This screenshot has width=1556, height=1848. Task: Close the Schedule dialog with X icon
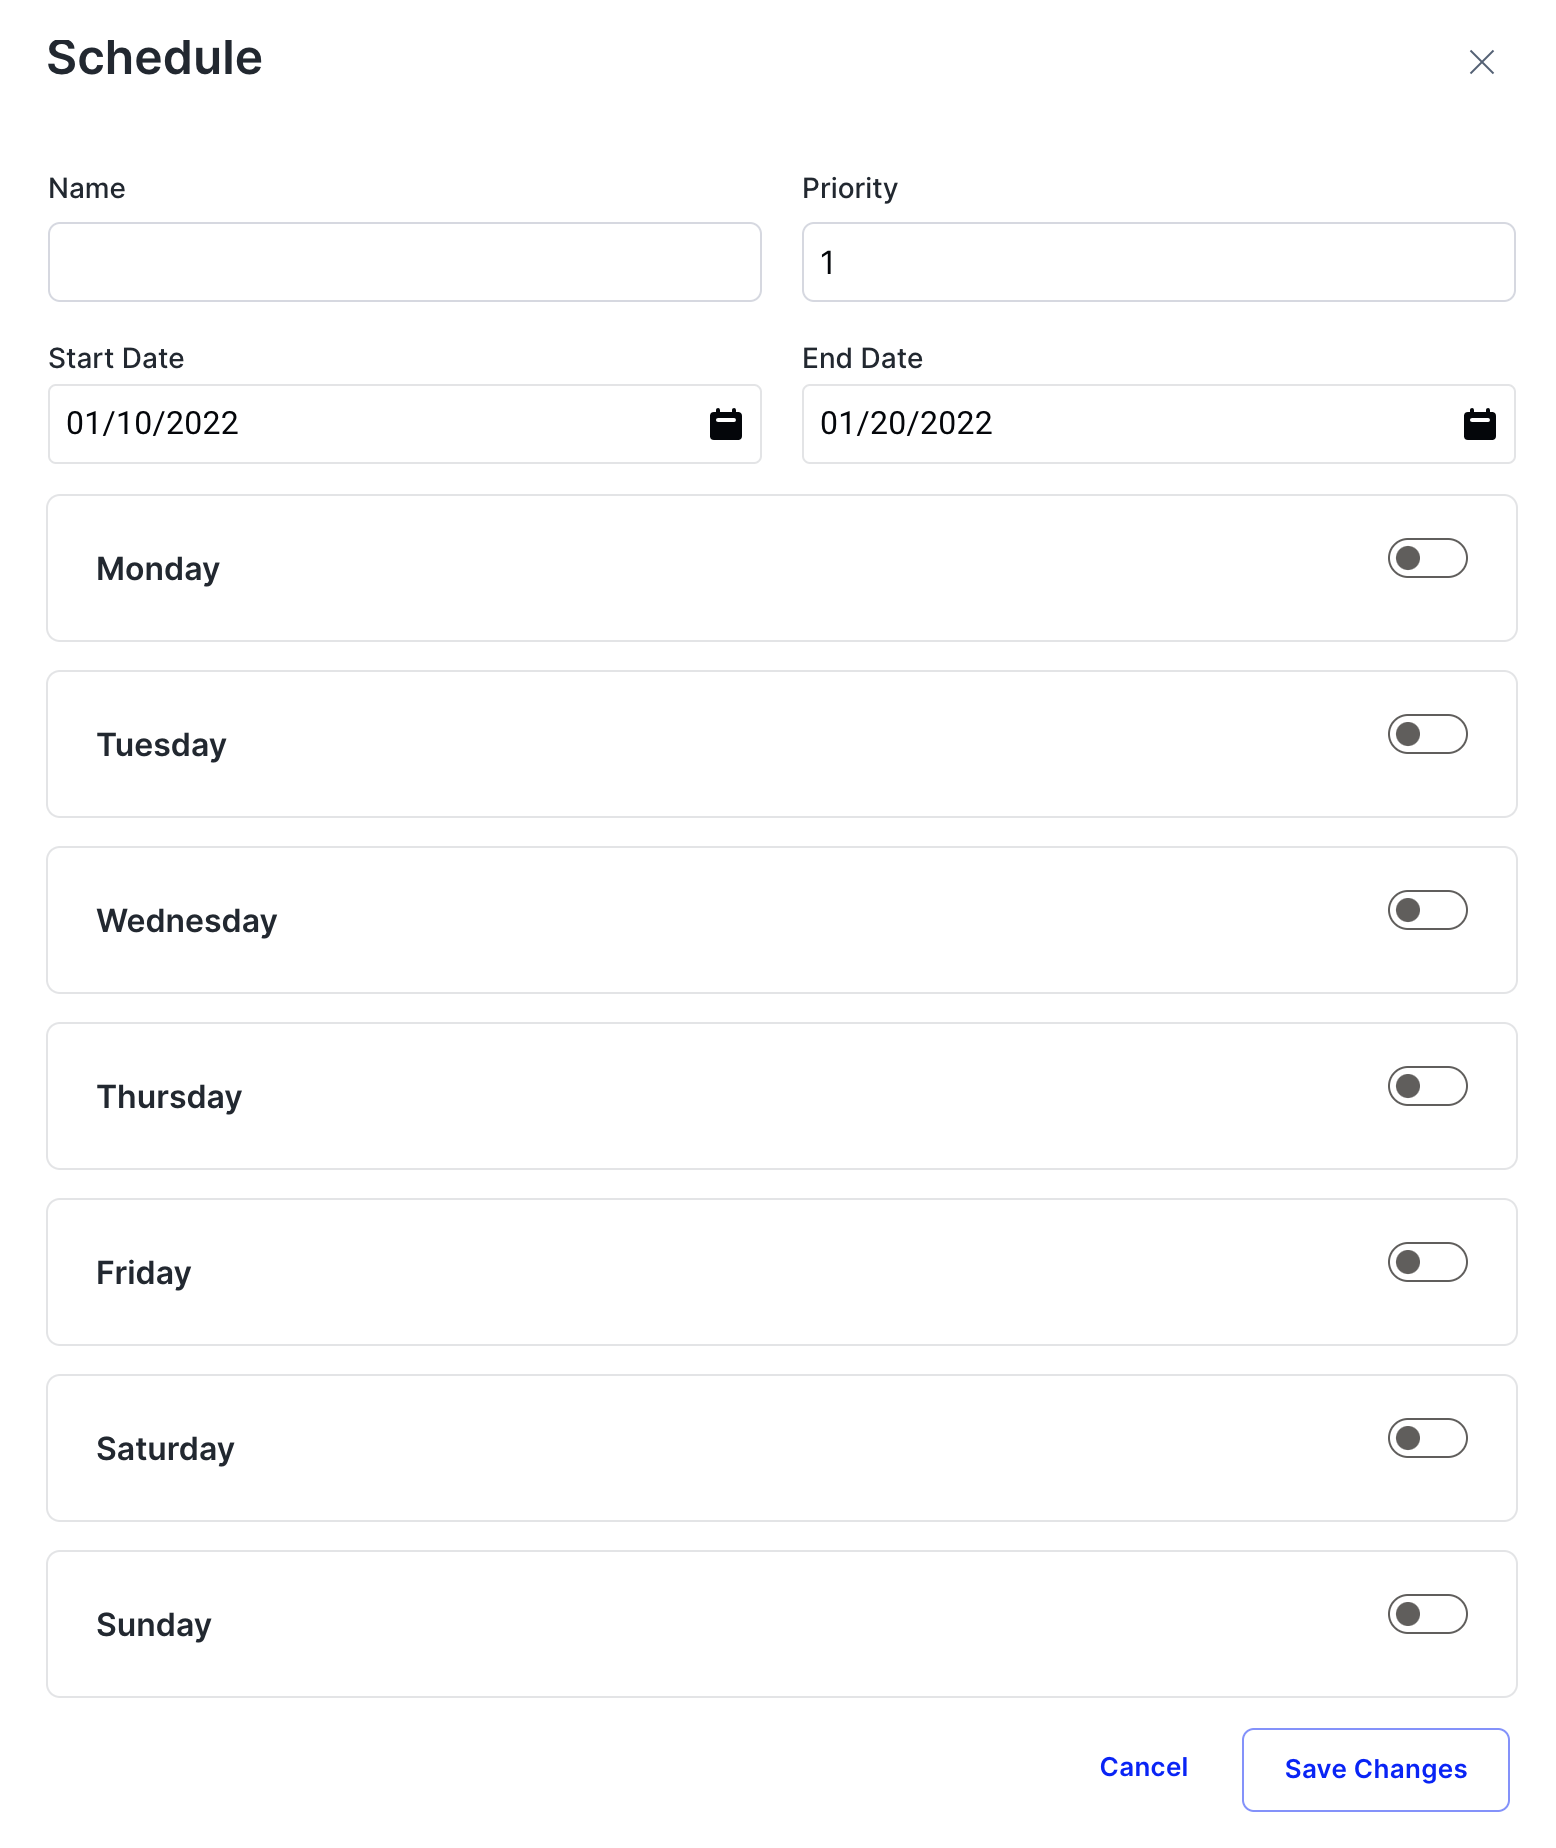[1481, 62]
